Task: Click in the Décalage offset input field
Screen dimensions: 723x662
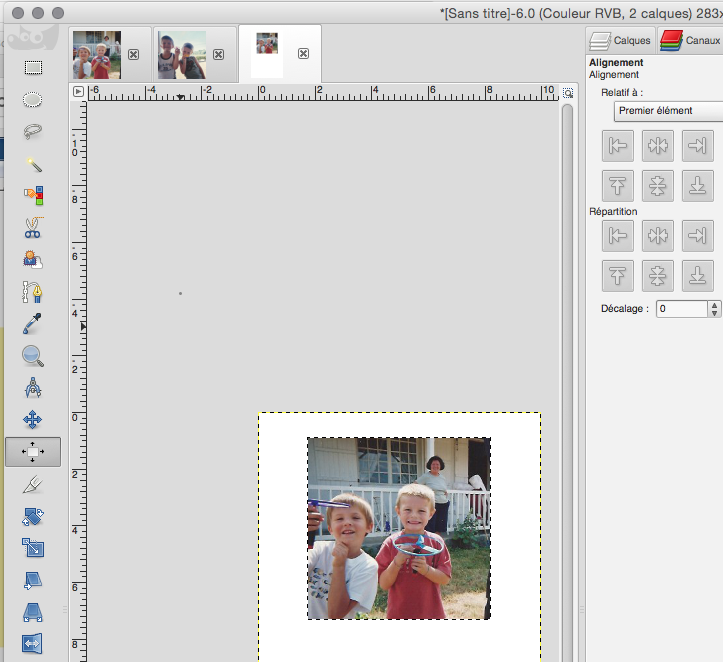Action: tap(680, 309)
